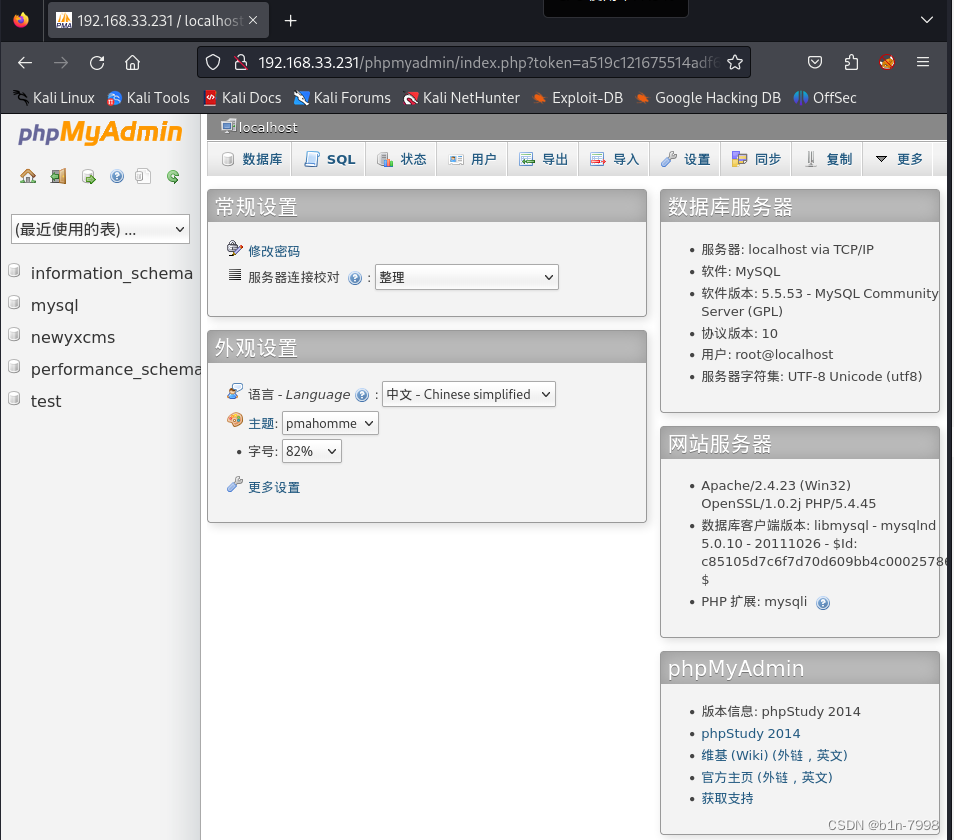Open the 复制 tab
This screenshot has height=840, width=954.
coord(827,159)
